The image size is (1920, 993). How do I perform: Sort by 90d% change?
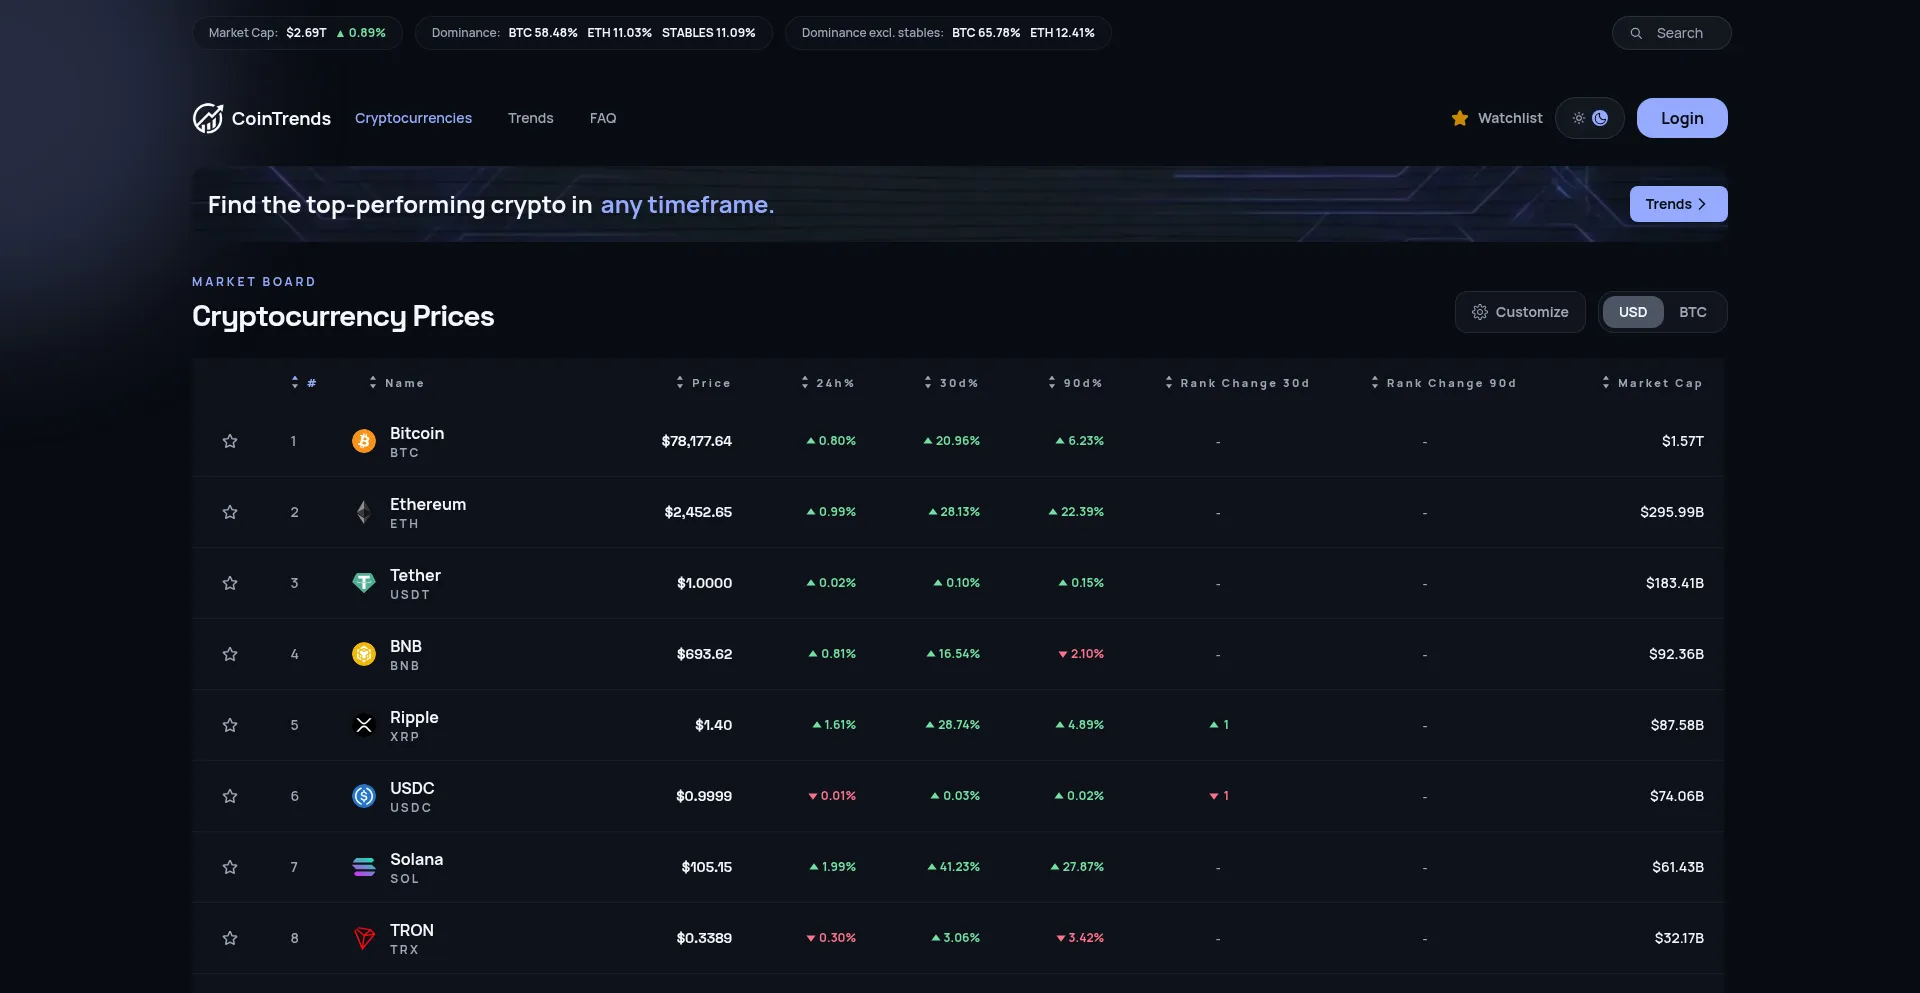1075,383
